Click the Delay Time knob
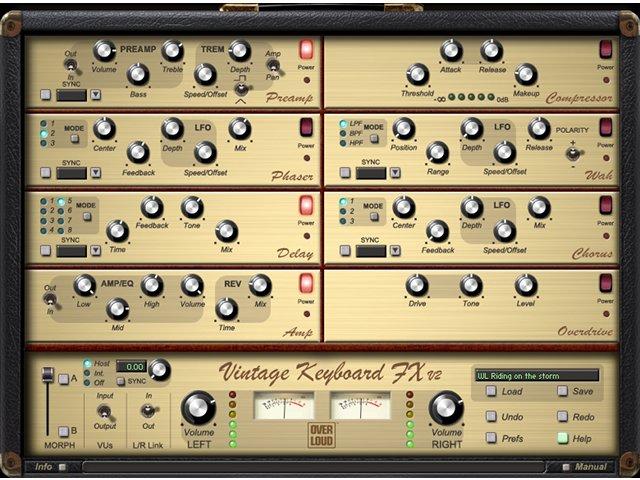The height and width of the screenshot is (480, 640). click(x=118, y=231)
